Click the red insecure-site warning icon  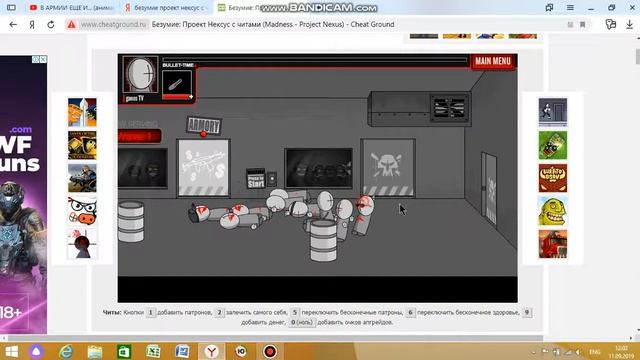pos(71,24)
